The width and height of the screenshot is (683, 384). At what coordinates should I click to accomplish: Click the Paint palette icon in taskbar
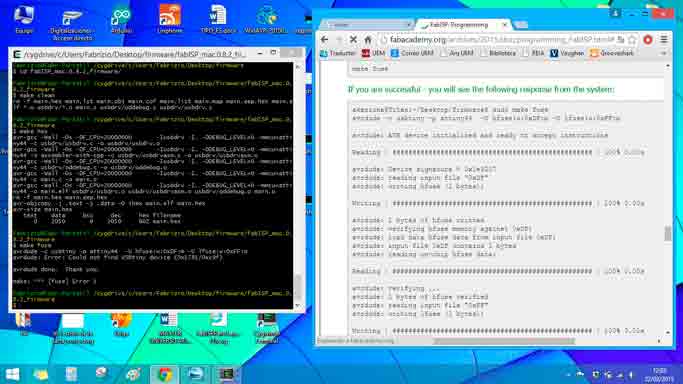click(x=133, y=374)
